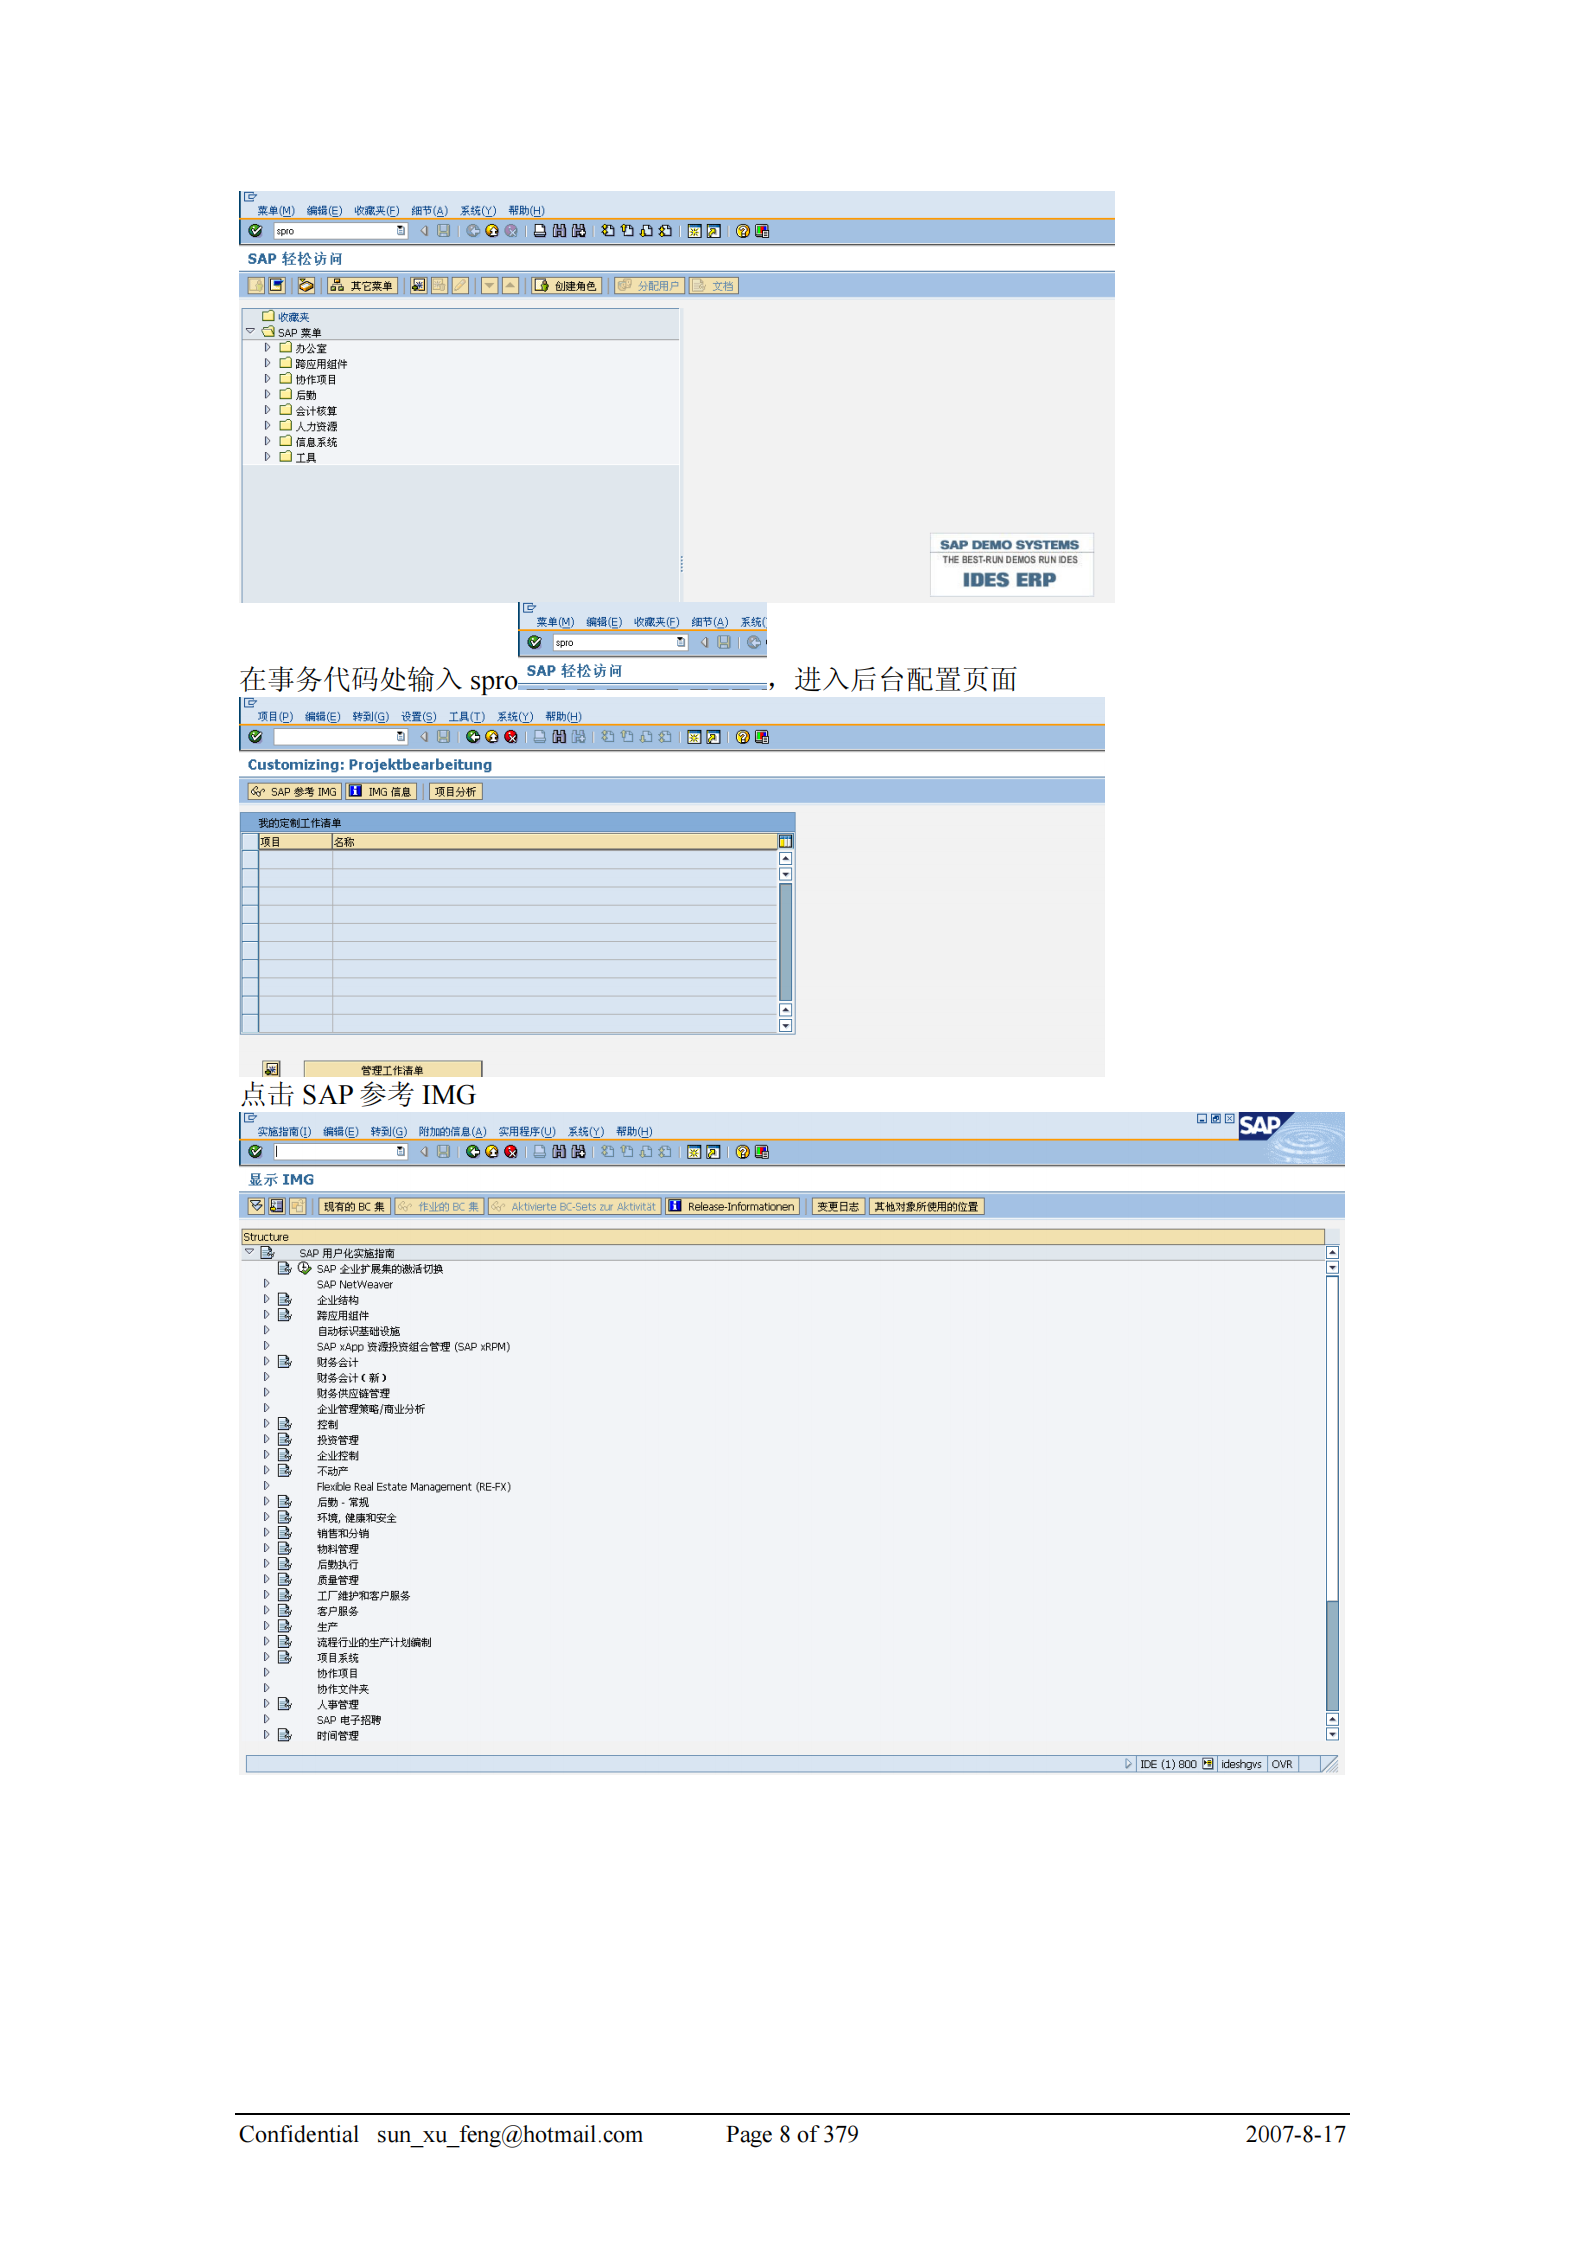The image size is (1585, 2244).
Task: Click 现有的 BC 集 button
Action: pos(354,1207)
